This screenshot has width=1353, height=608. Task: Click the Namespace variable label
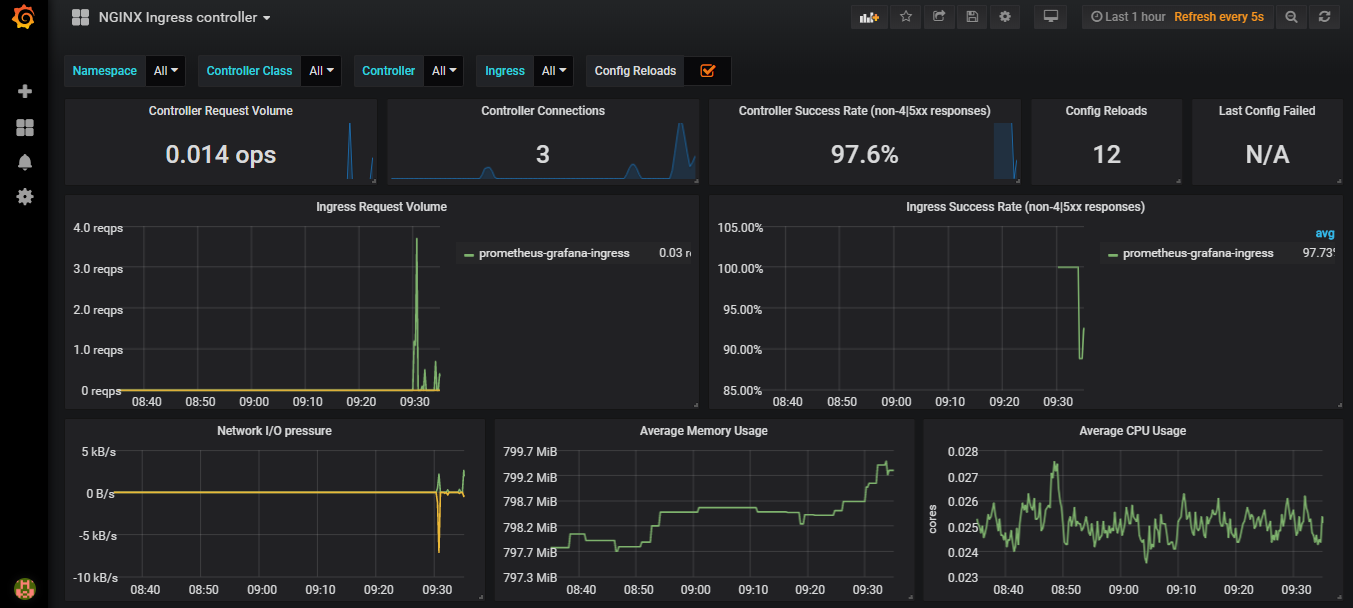tap(105, 71)
